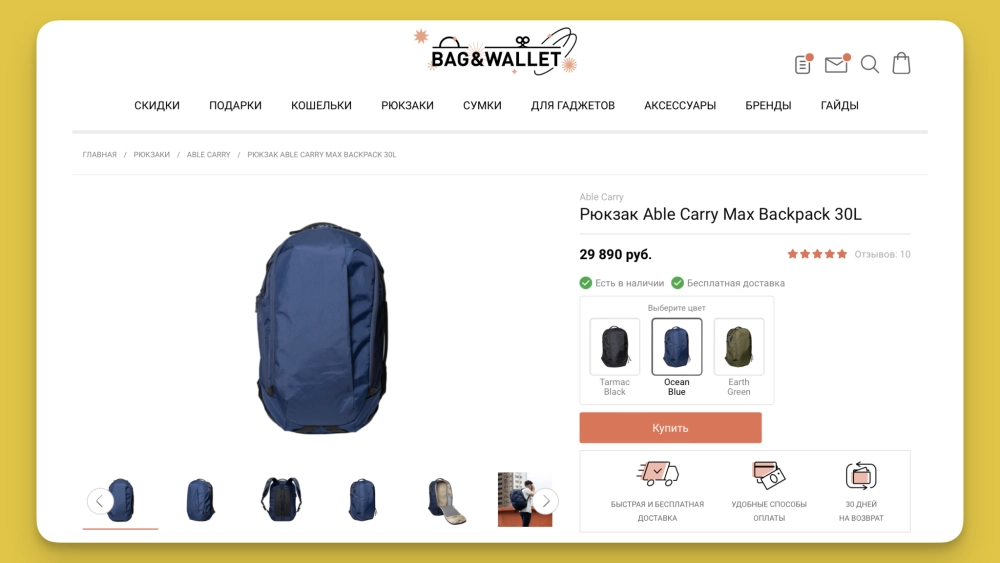
Task: Open the envelope messages icon
Action: click(837, 64)
